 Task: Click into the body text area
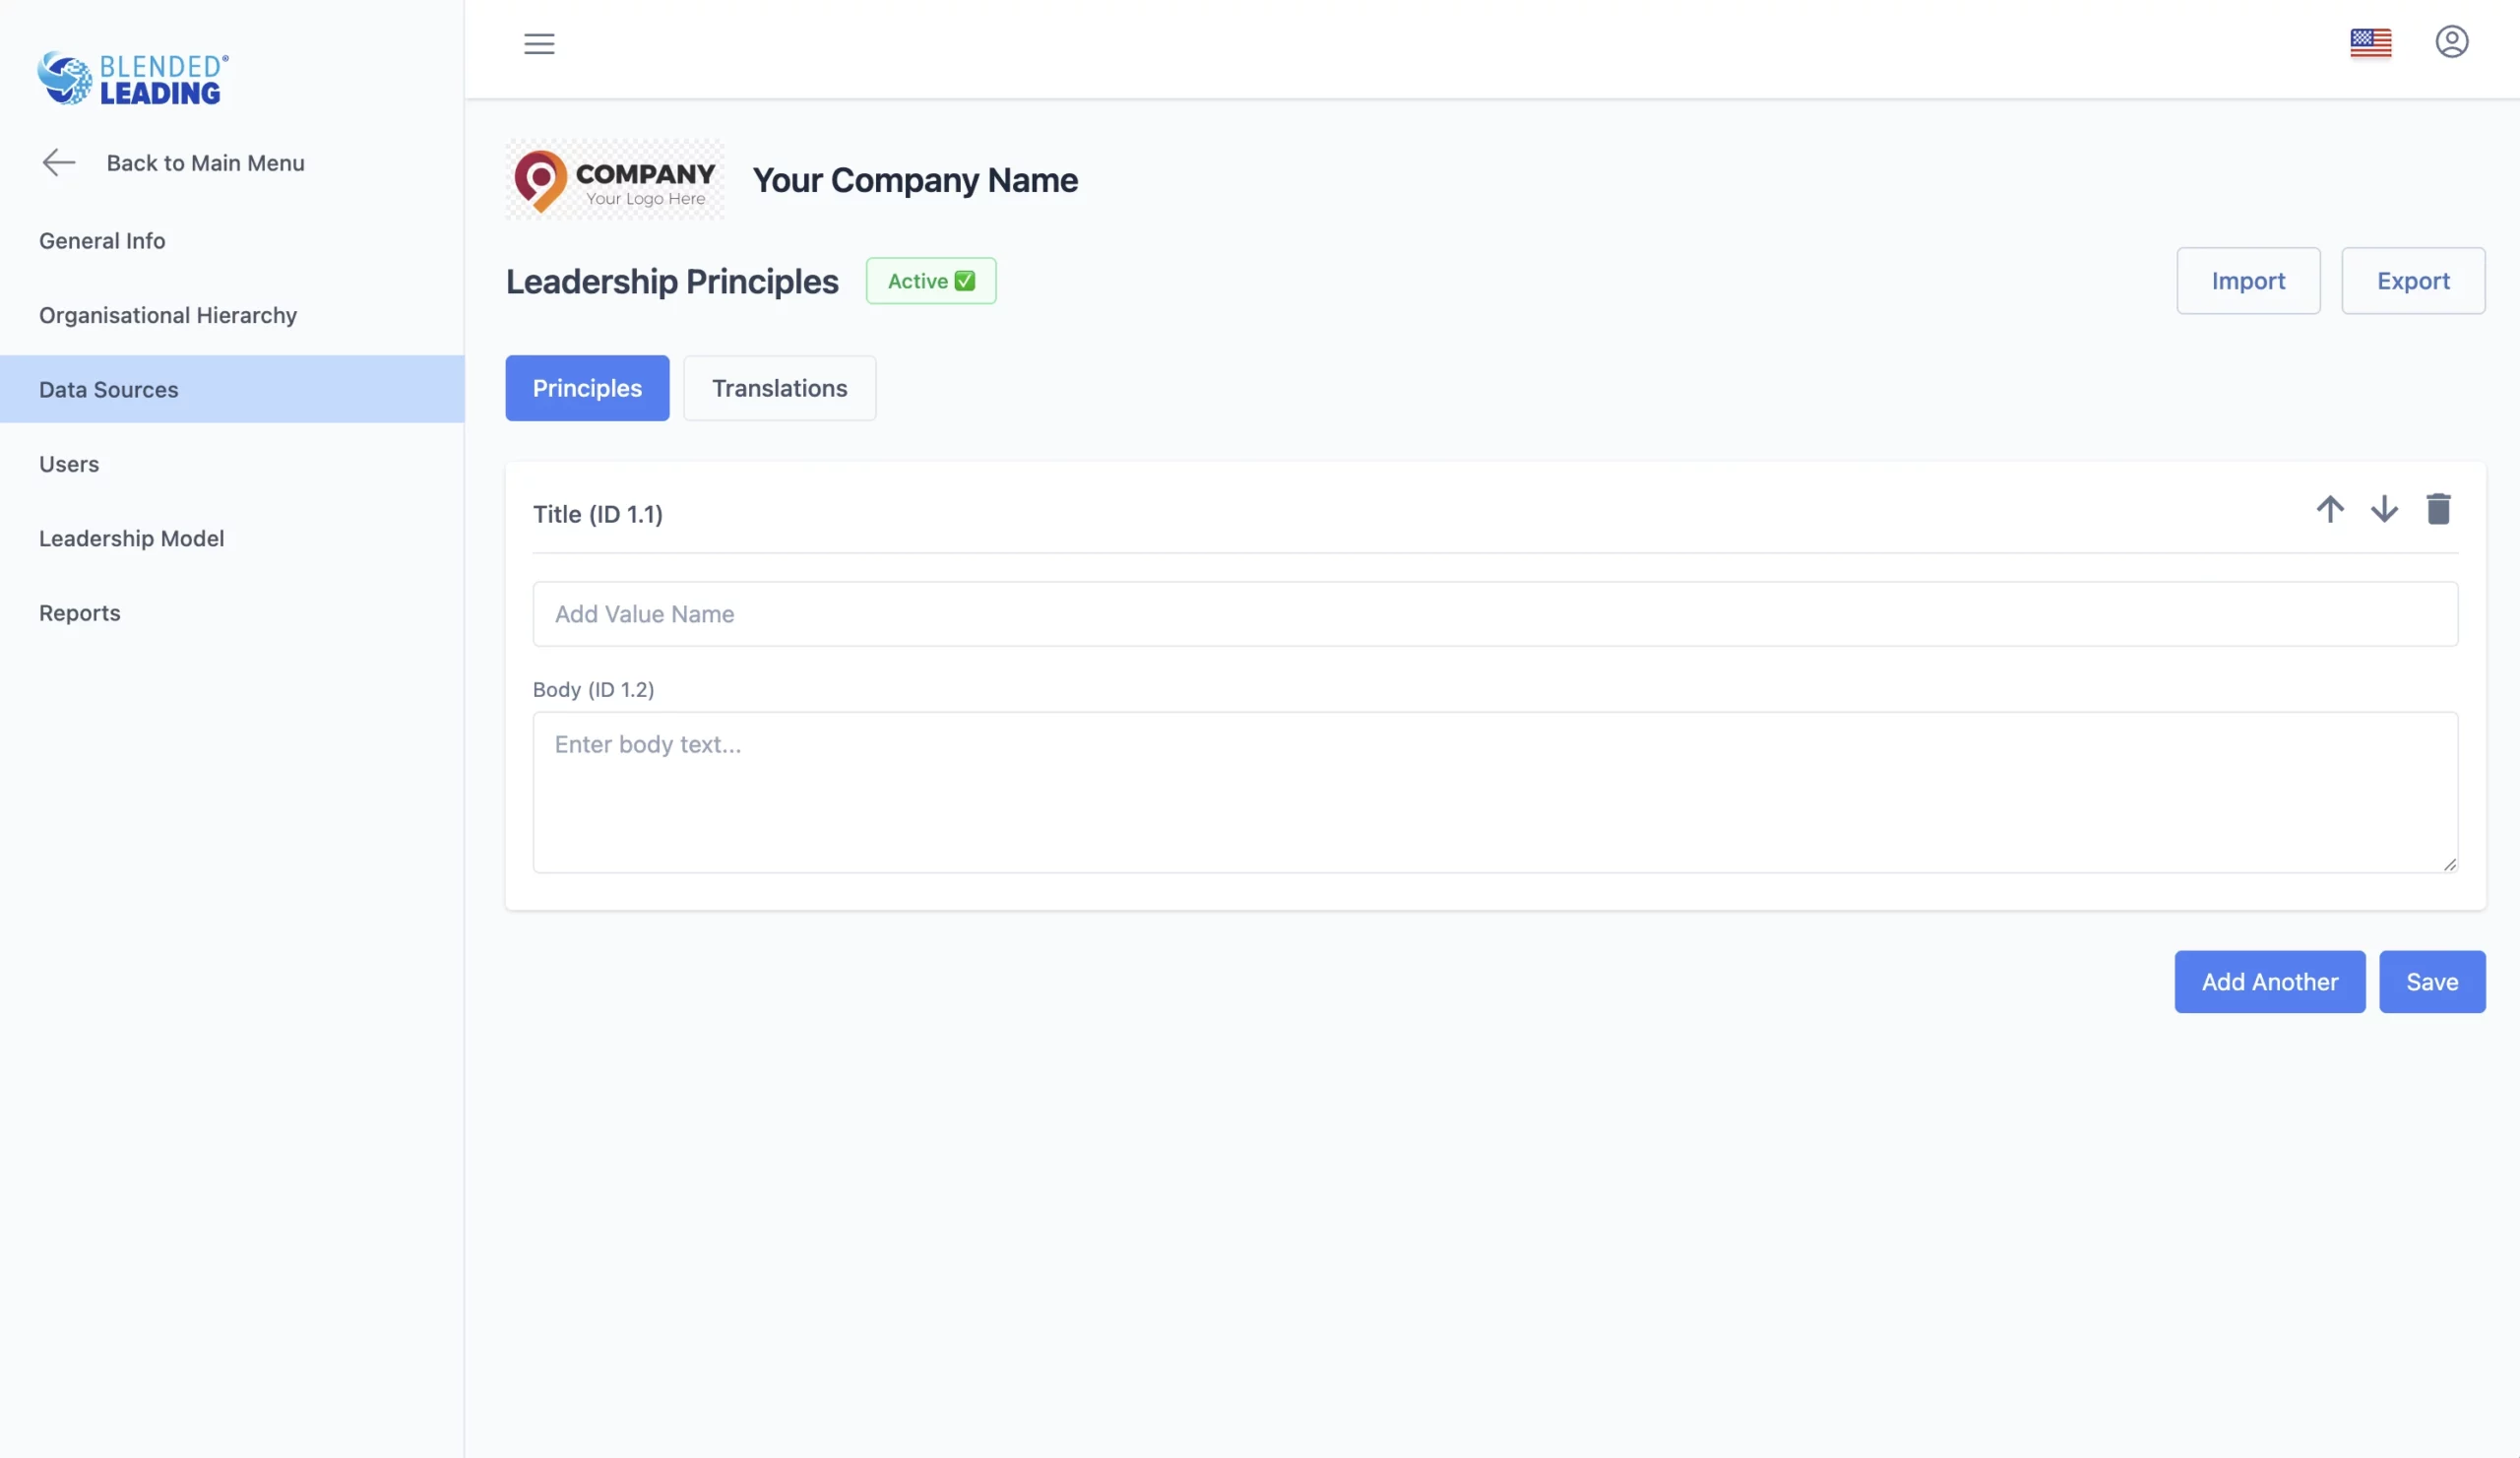1494,792
